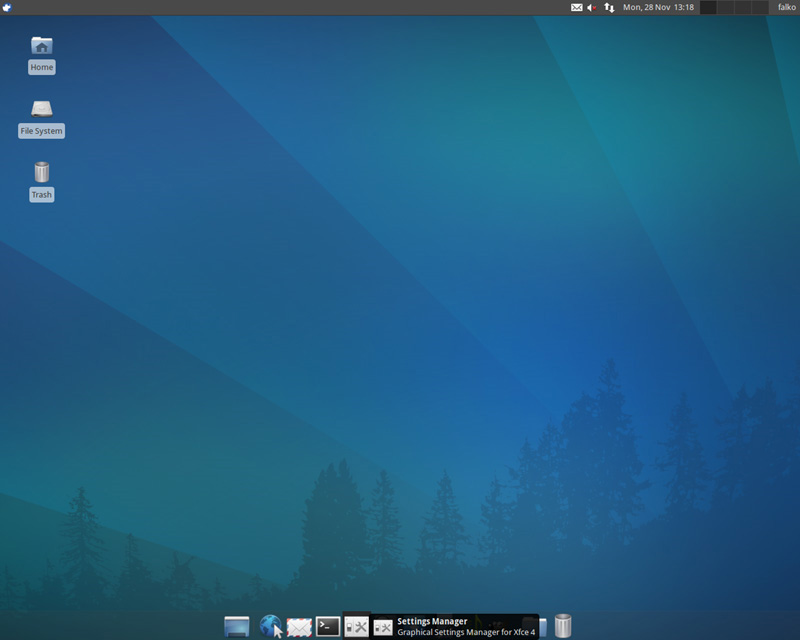Unmute audio via the panel speaker icon
The height and width of the screenshot is (640, 800).
(x=592, y=8)
